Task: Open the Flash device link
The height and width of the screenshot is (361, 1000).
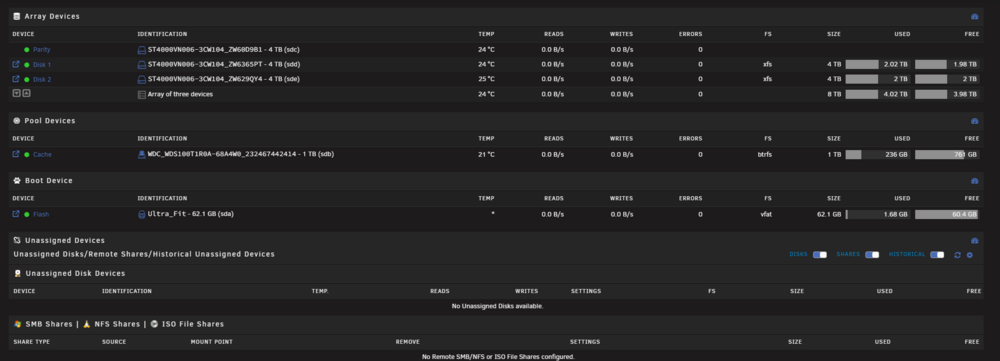Action: (41, 214)
